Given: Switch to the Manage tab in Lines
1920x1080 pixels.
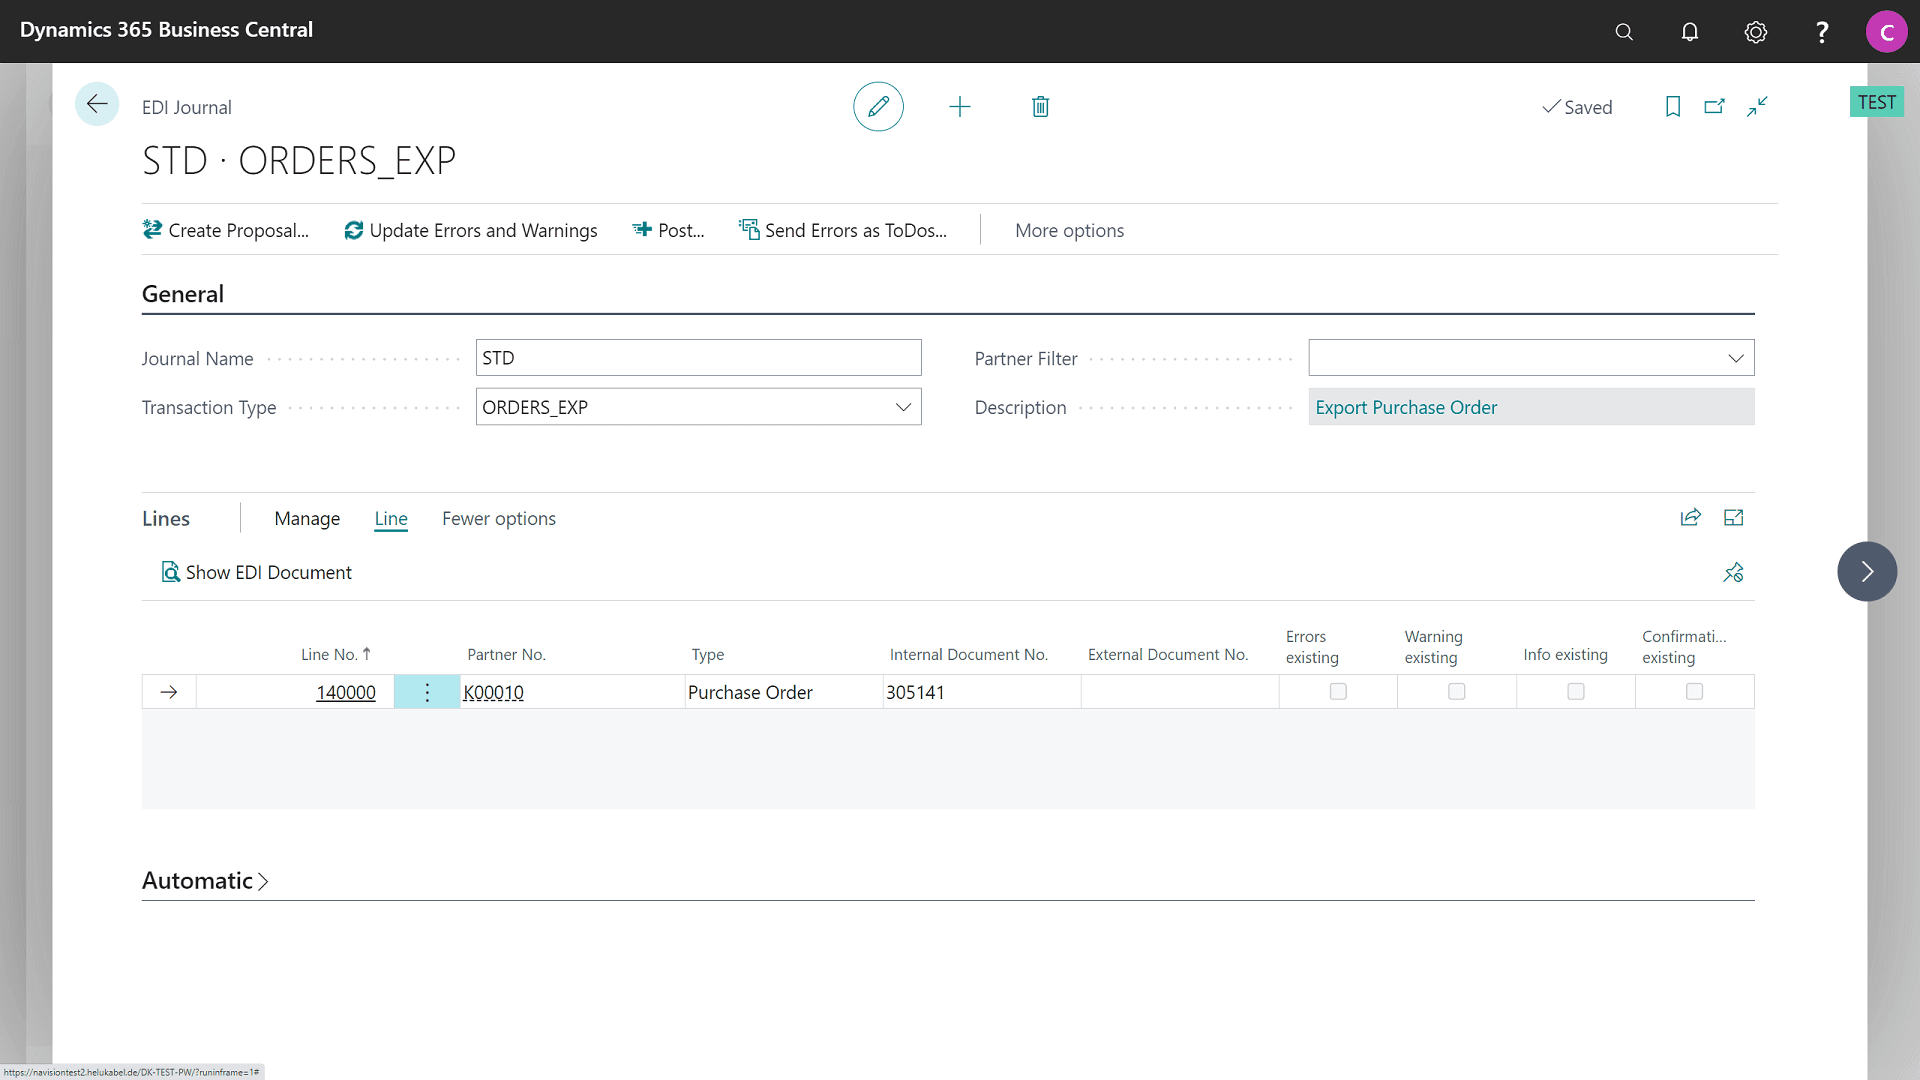Looking at the screenshot, I should [306, 517].
